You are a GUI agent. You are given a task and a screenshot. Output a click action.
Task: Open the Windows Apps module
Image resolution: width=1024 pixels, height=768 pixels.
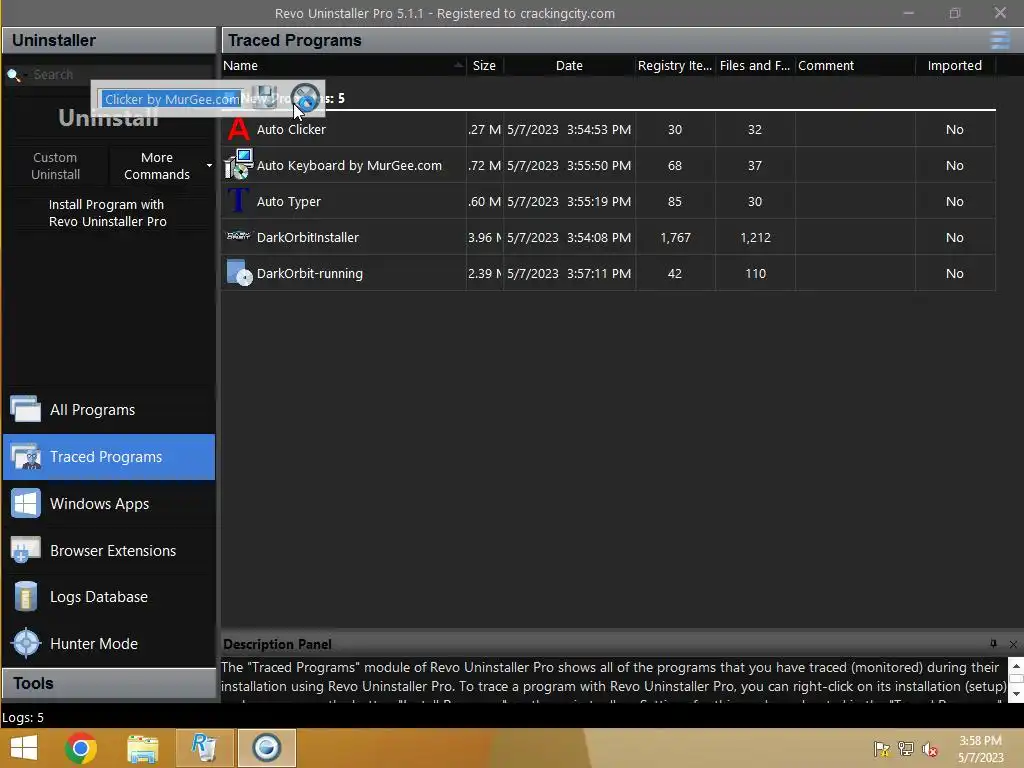pos(108,504)
